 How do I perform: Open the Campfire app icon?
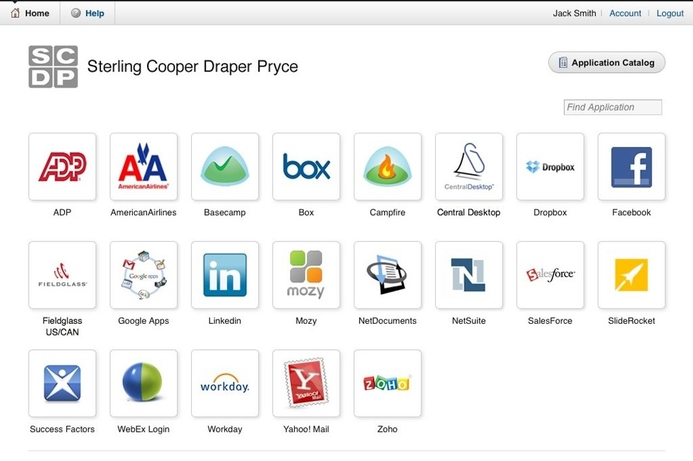(x=388, y=167)
